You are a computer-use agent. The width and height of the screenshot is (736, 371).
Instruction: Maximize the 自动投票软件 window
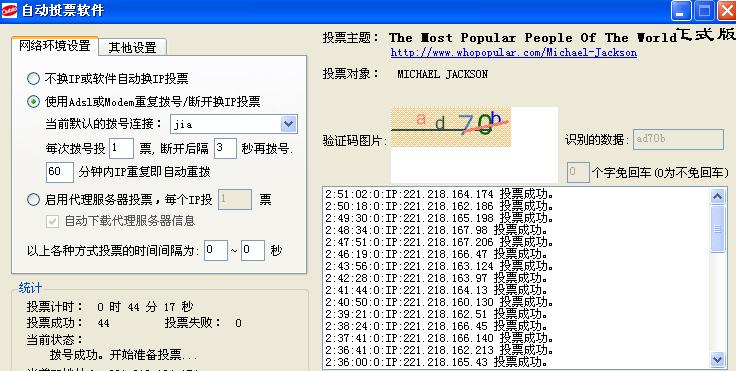point(705,10)
